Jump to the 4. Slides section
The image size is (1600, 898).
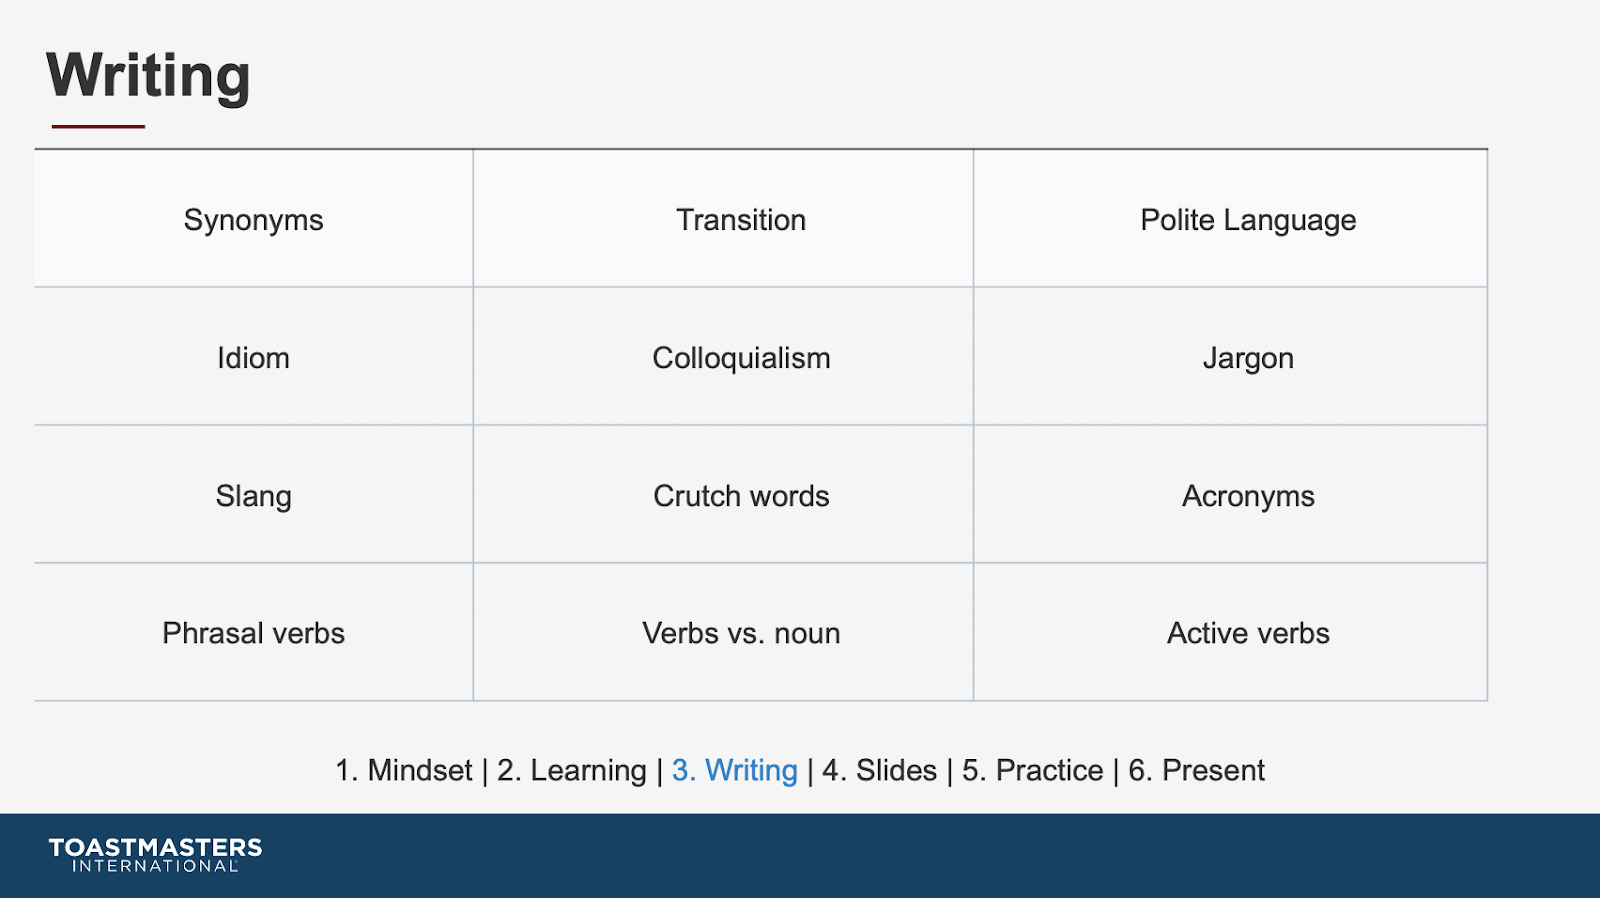click(x=880, y=770)
